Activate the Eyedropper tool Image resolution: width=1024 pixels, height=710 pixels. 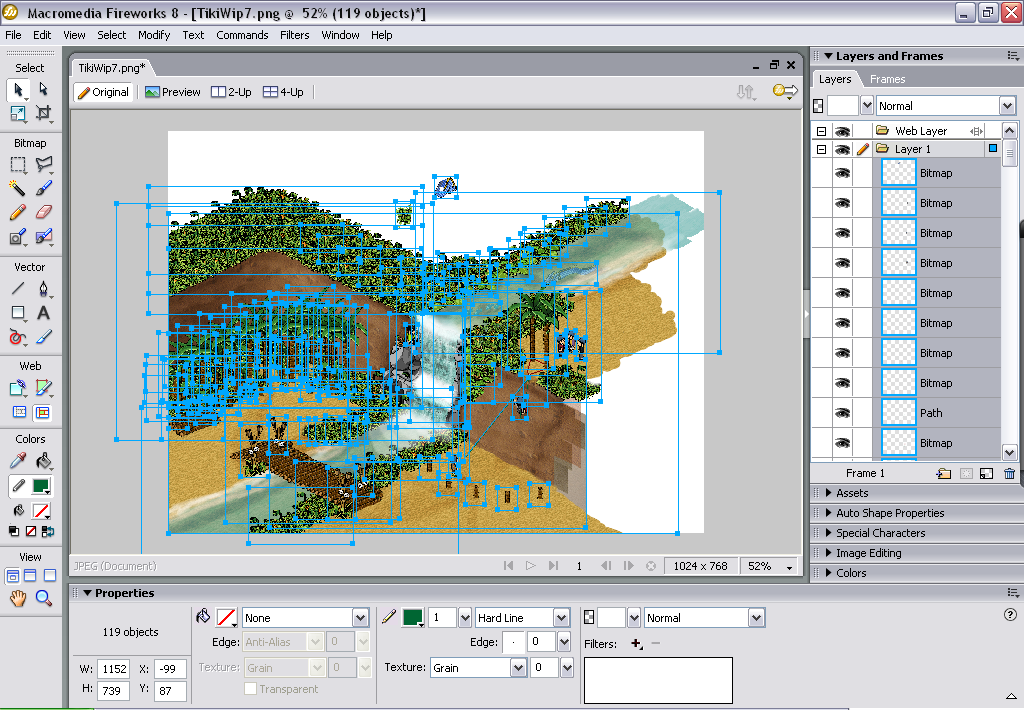(18, 461)
